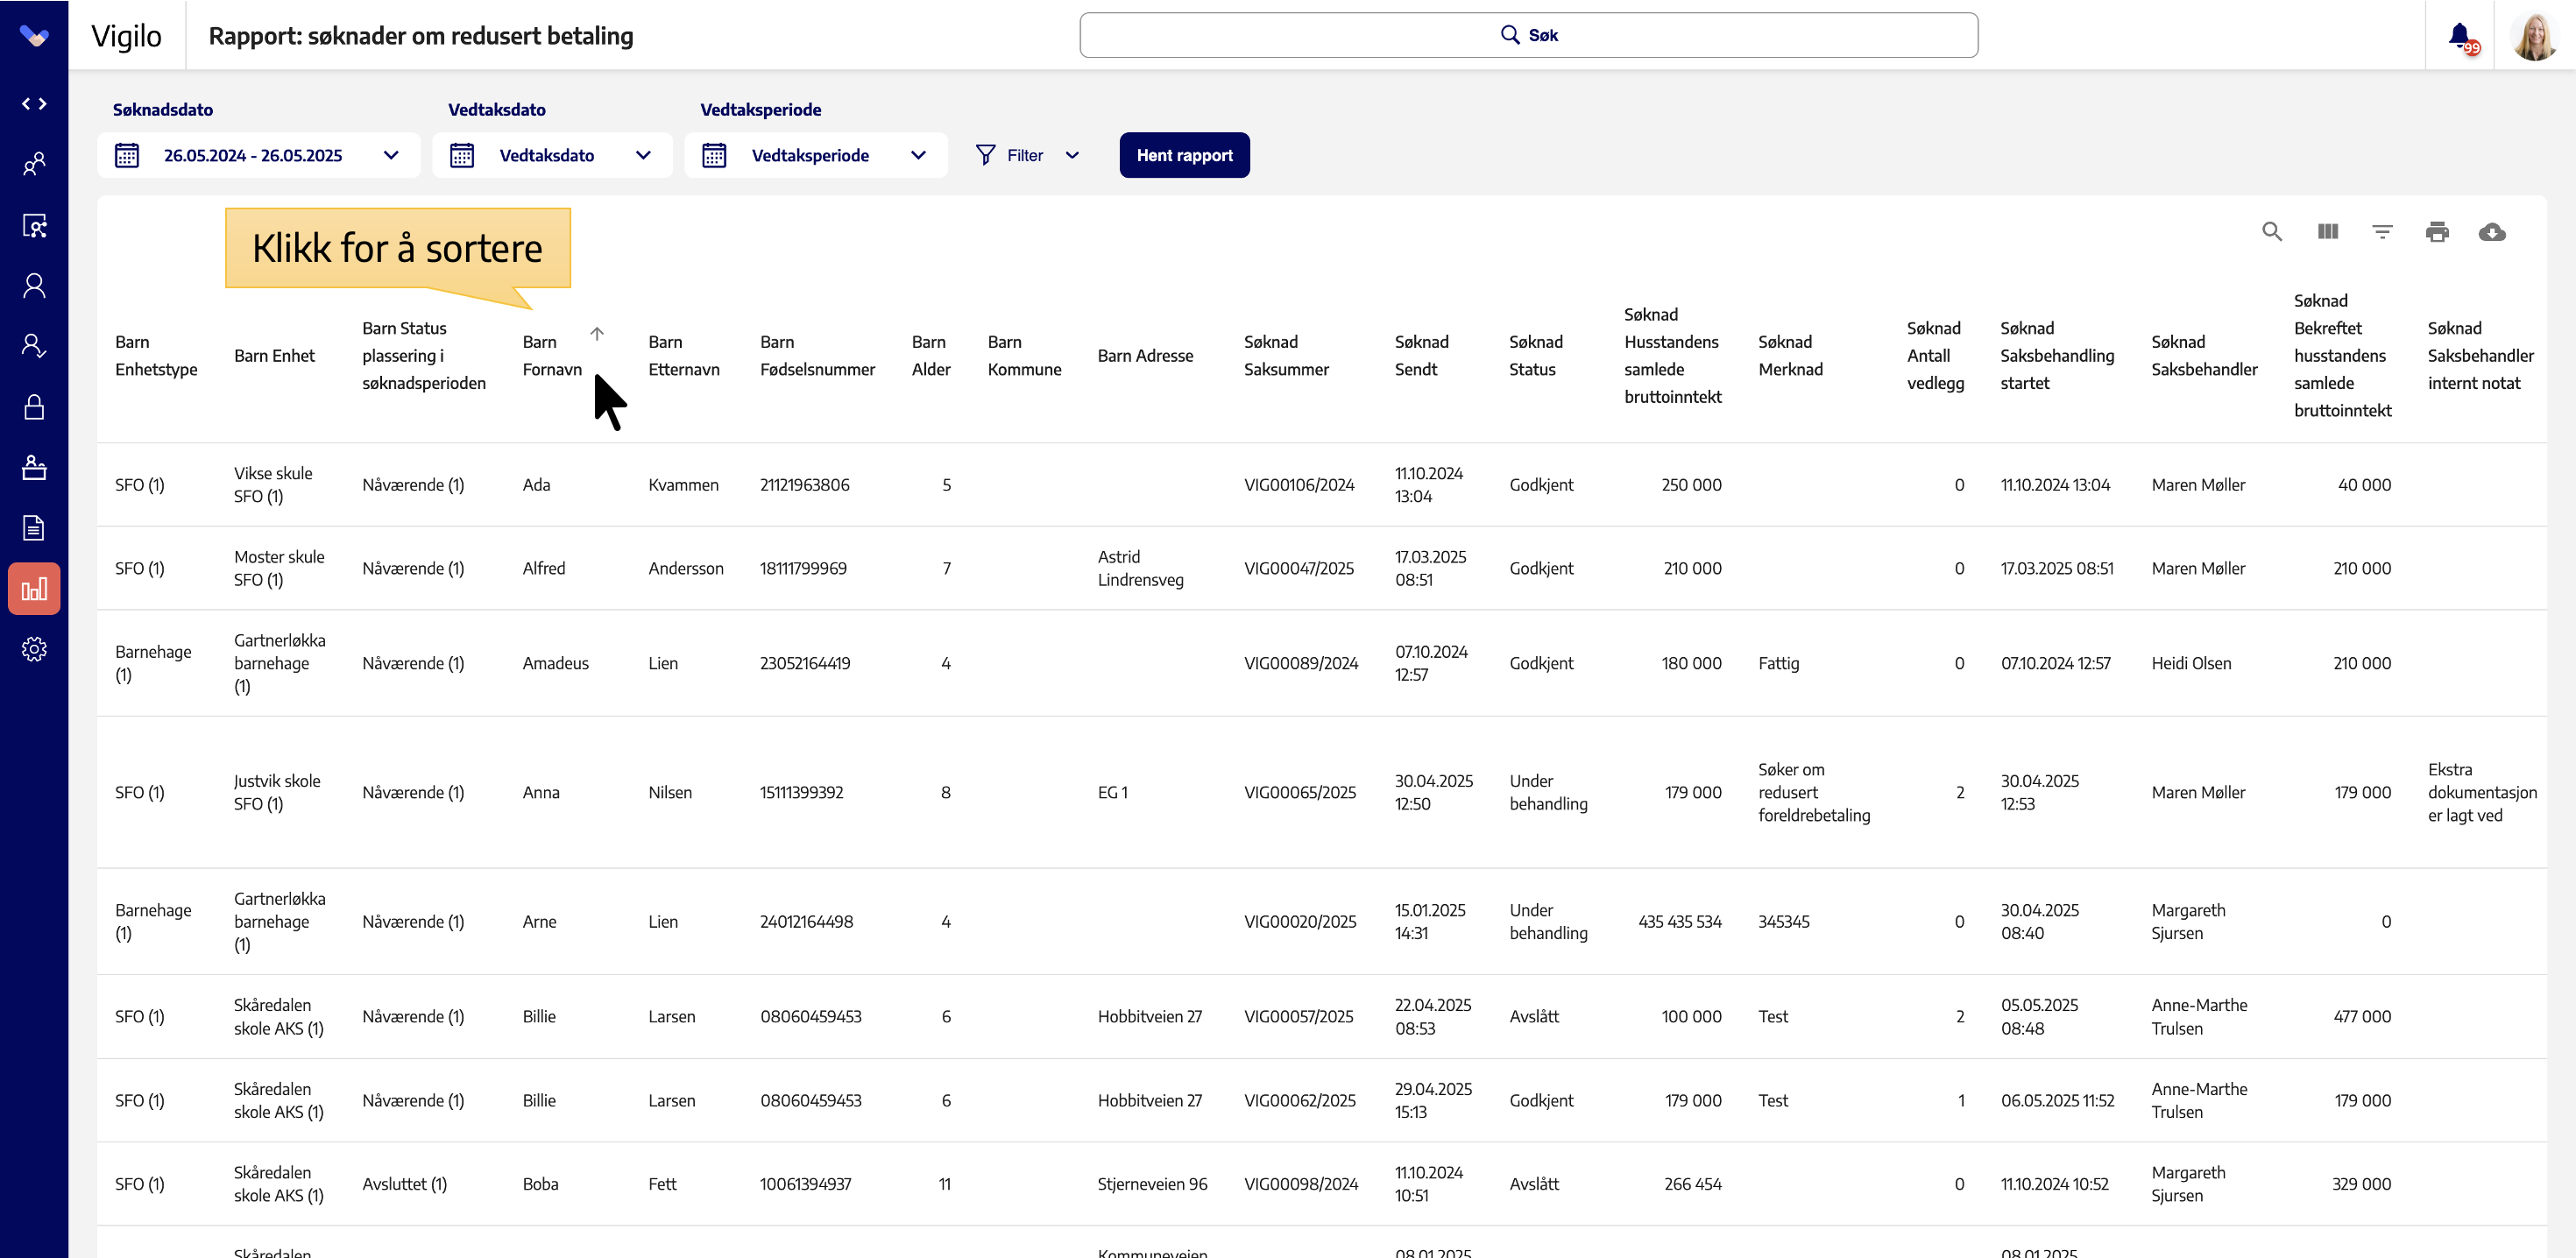Sort by Barn Alder column header
Image resolution: width=2576 pixels, height=1258 pixels.
(x=931, y=355)
